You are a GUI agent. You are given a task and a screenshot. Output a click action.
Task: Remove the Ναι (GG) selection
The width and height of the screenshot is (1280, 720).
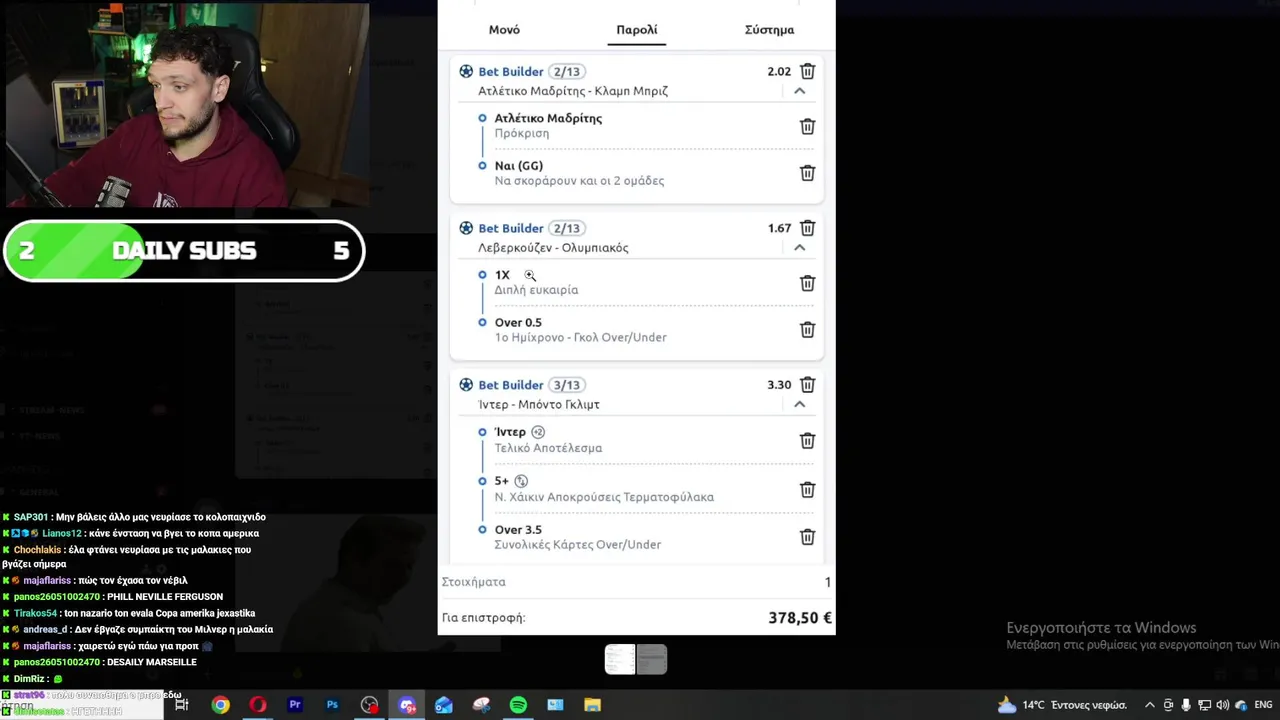(x=807, y=173)
